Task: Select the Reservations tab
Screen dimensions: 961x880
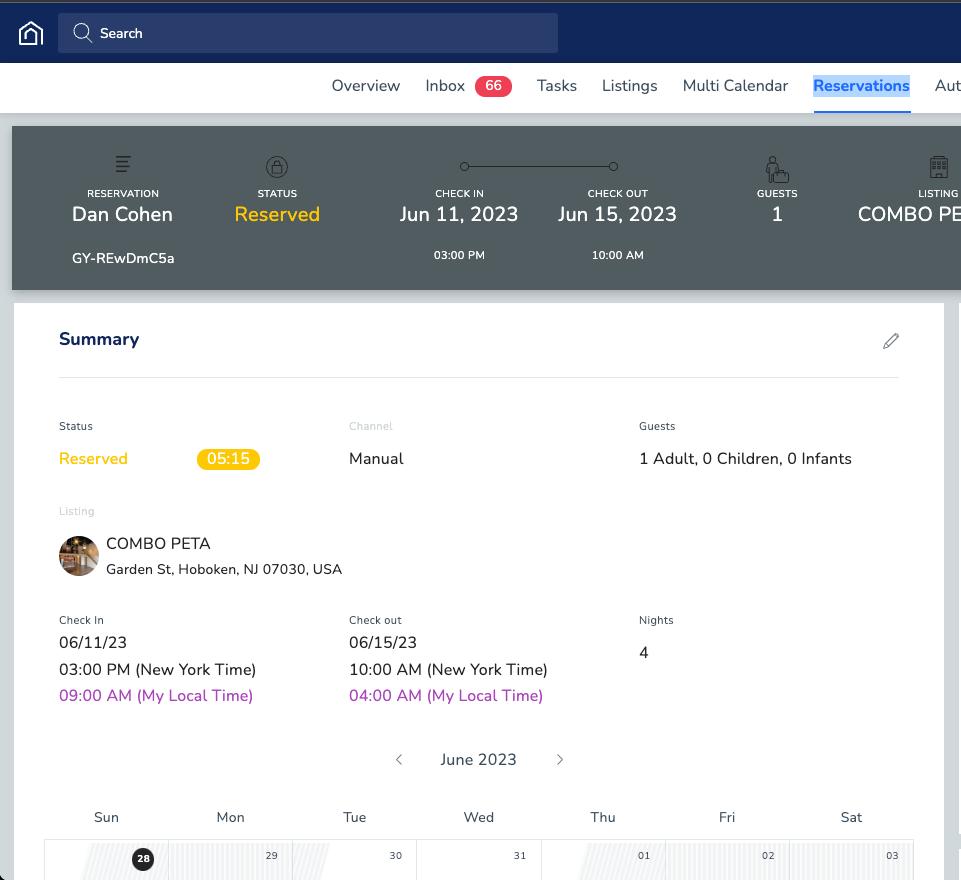Action: 861,86
